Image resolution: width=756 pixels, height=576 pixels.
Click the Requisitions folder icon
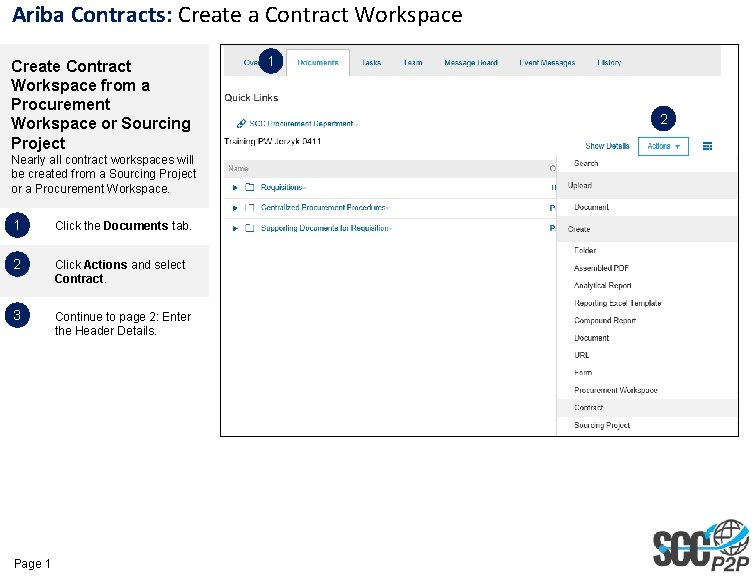click(x=249, y=187)
